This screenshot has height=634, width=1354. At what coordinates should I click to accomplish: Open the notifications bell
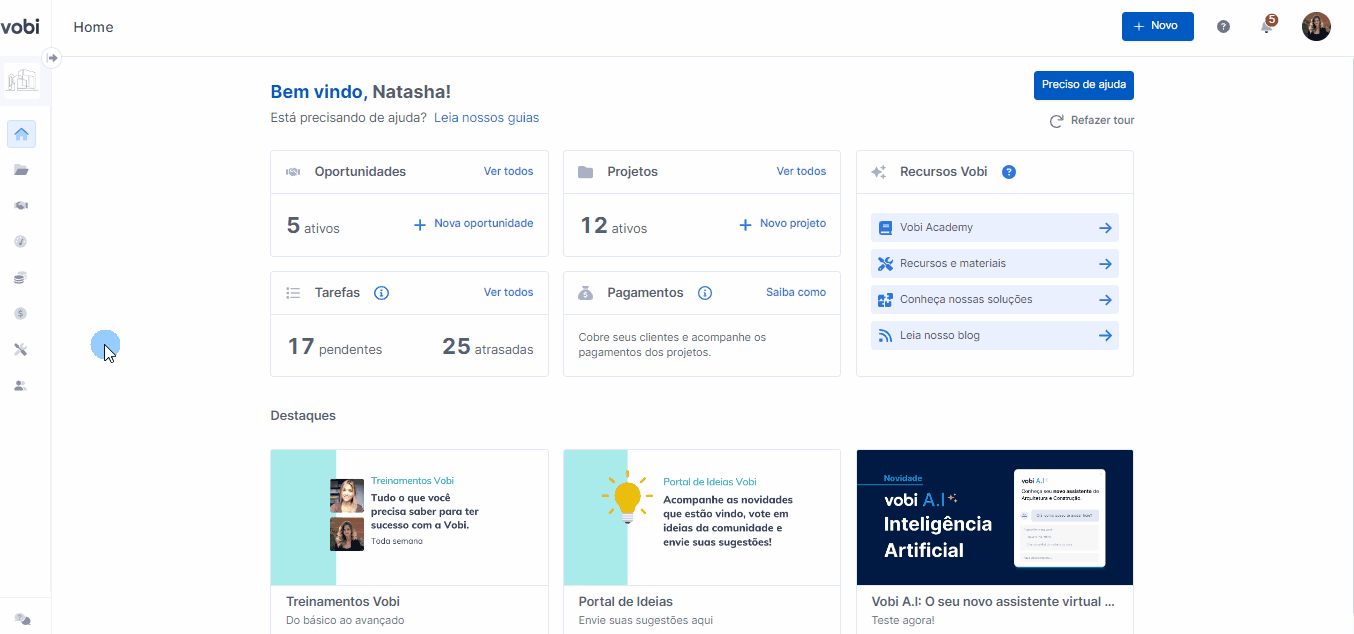[x=1267, y=26]
